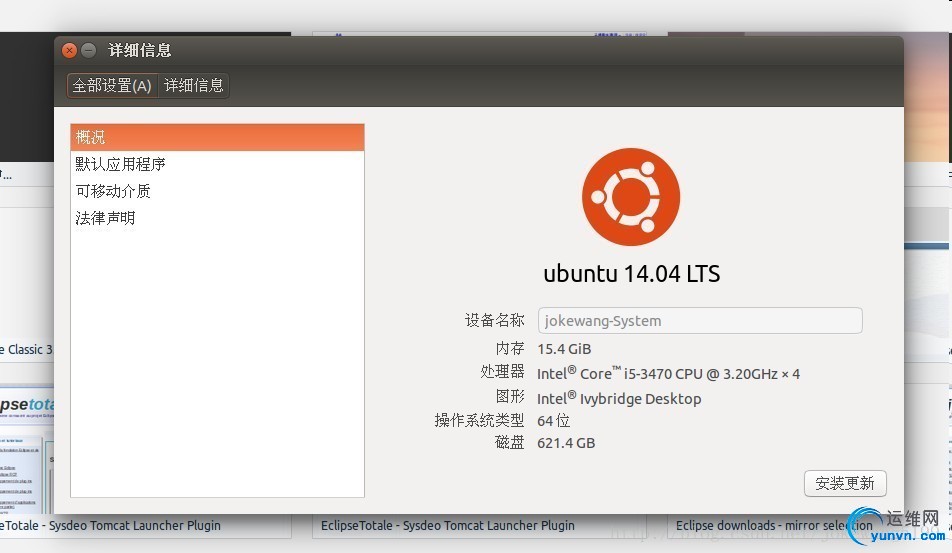The image size is (952, 553).
Task: Minimize the 详细信息 window
Action: click(89, 50)
